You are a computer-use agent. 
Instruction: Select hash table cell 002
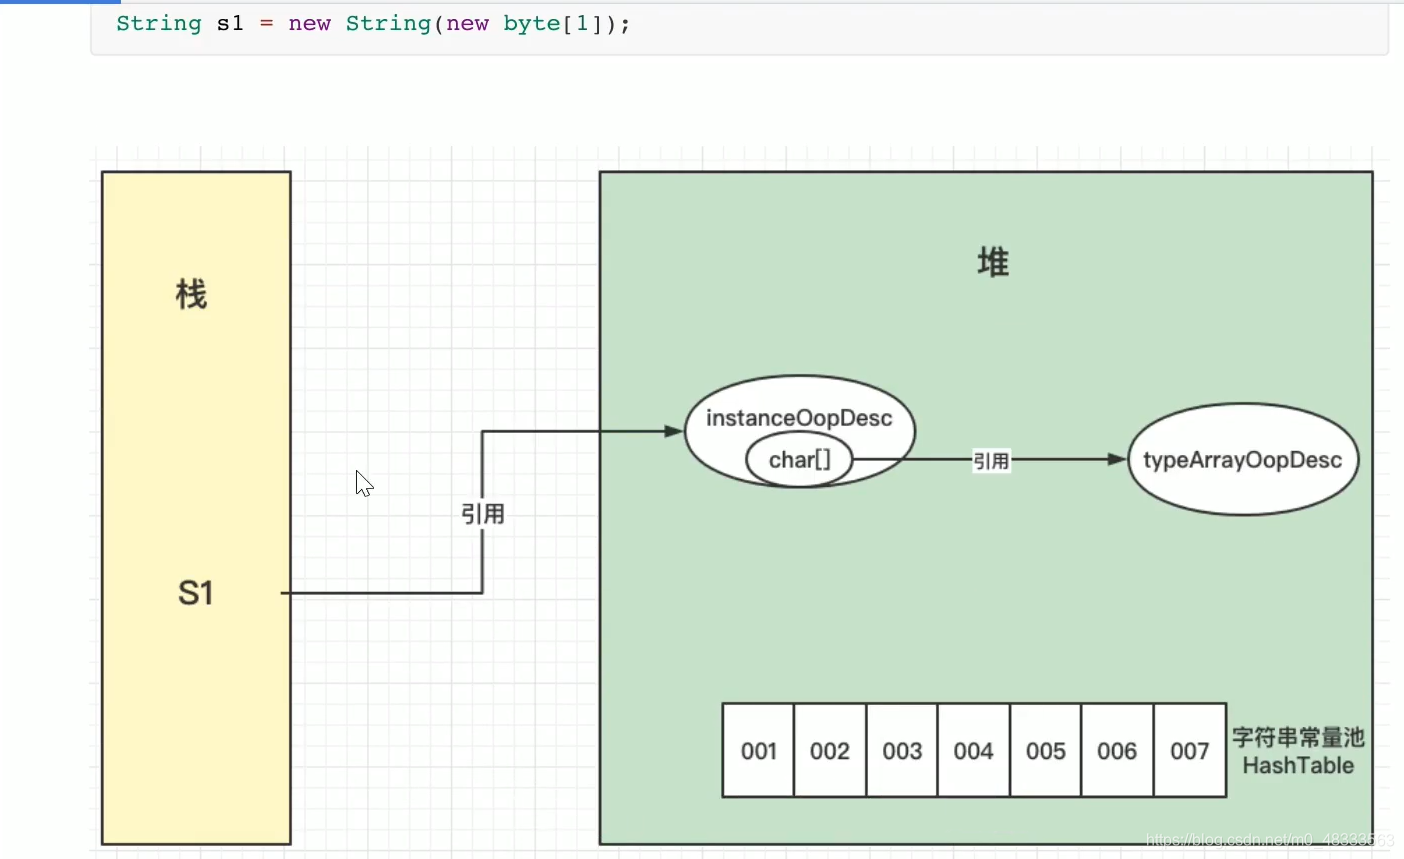coord(830,751)
